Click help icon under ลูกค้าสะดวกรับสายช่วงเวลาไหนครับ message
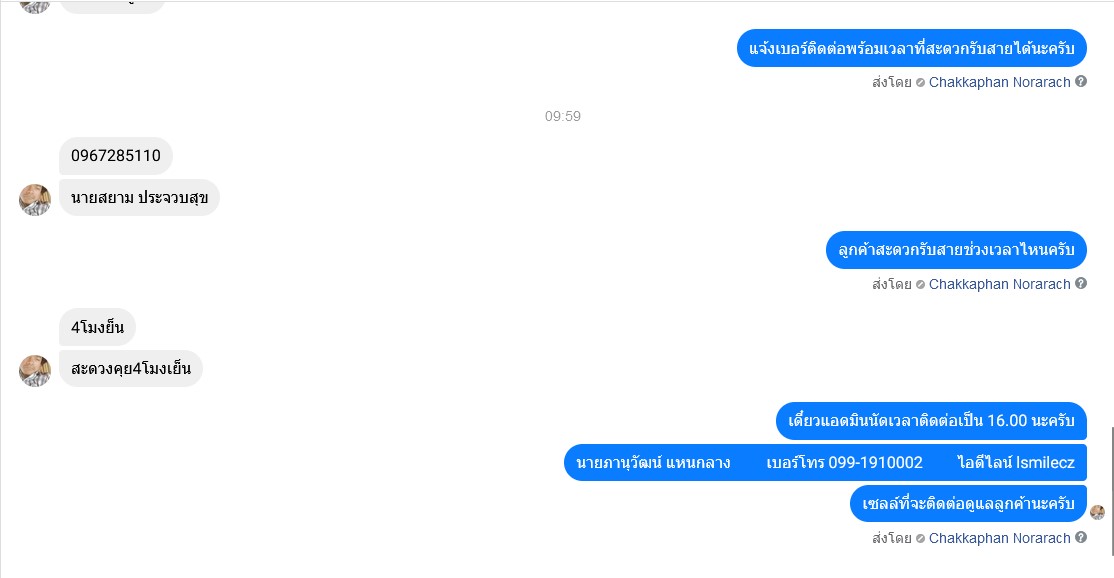This screenshot has height=578, width=1114. click(1081, 283)
